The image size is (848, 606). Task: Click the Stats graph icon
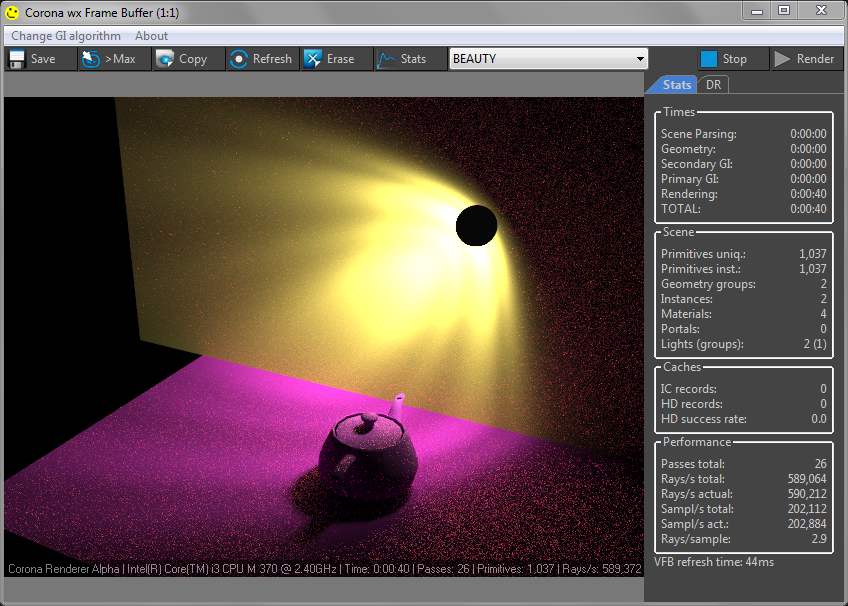point(386,59)
